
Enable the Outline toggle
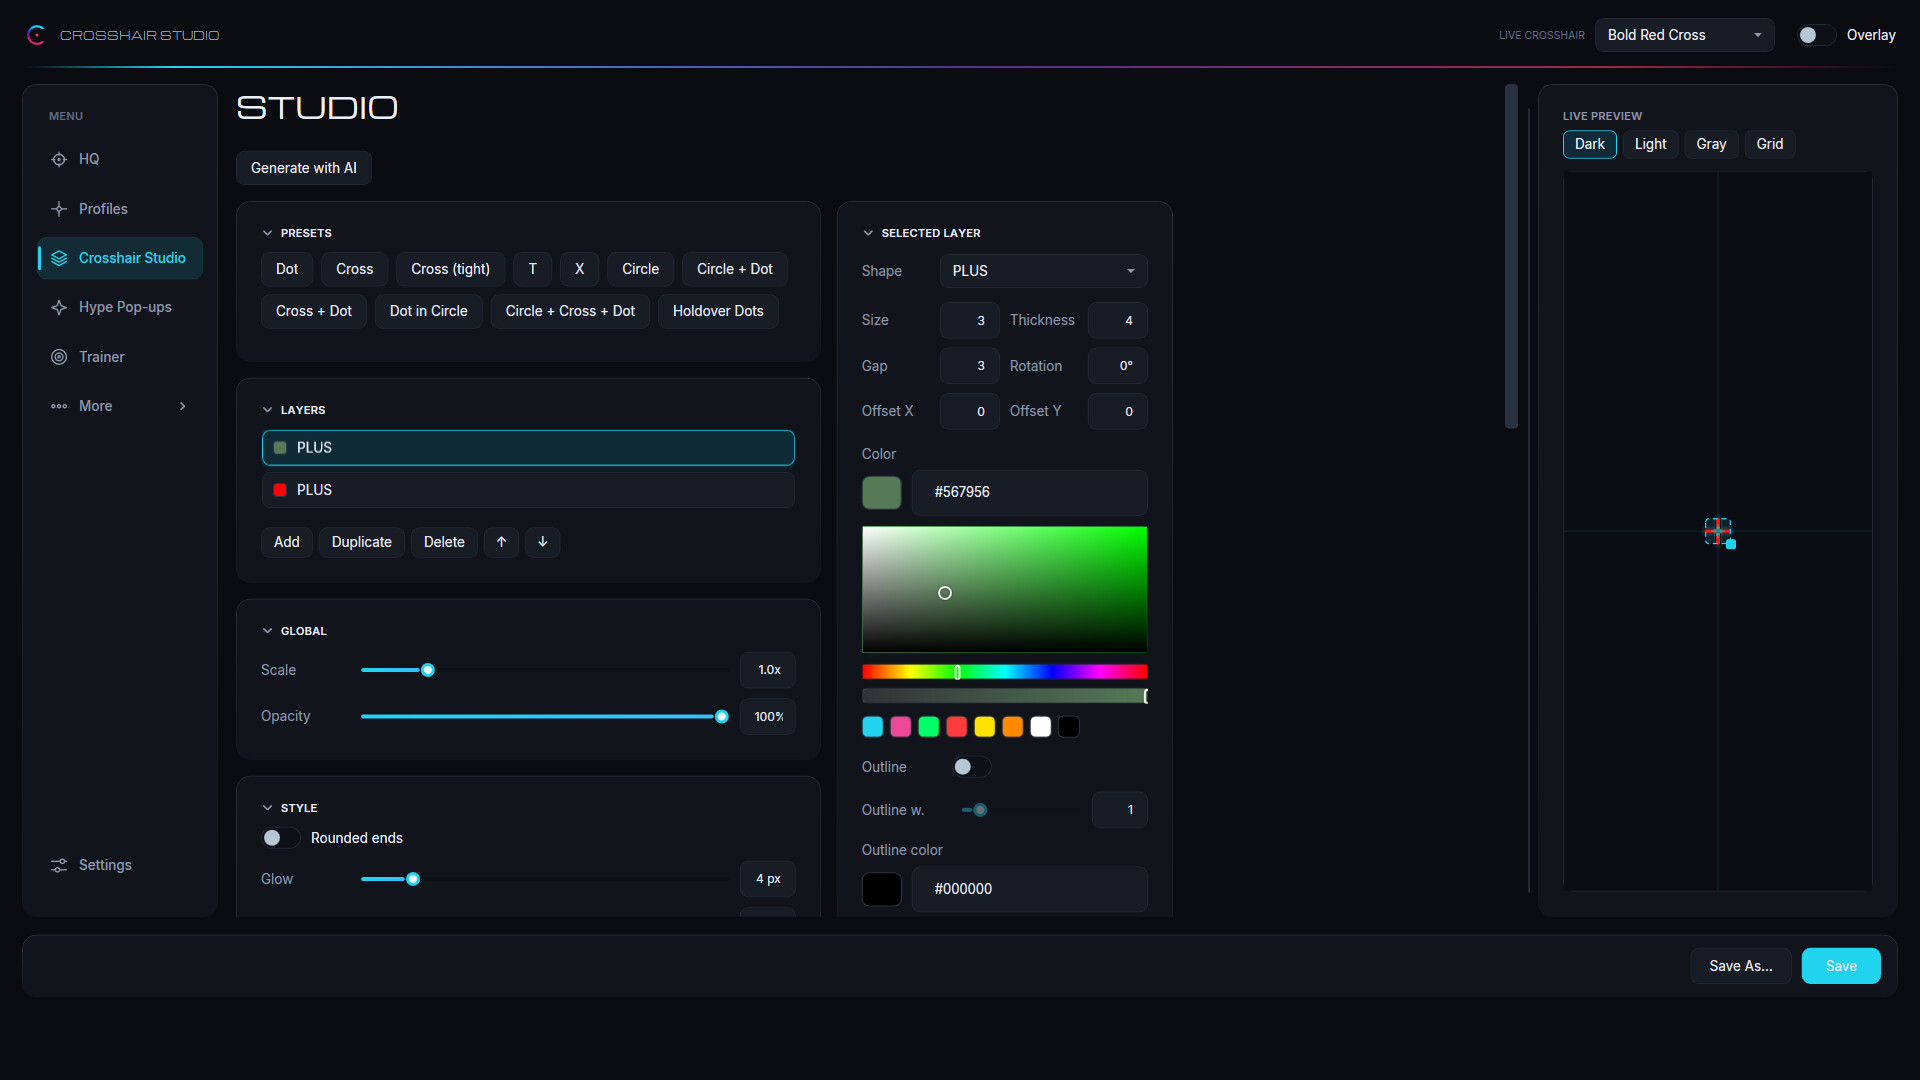970,767
